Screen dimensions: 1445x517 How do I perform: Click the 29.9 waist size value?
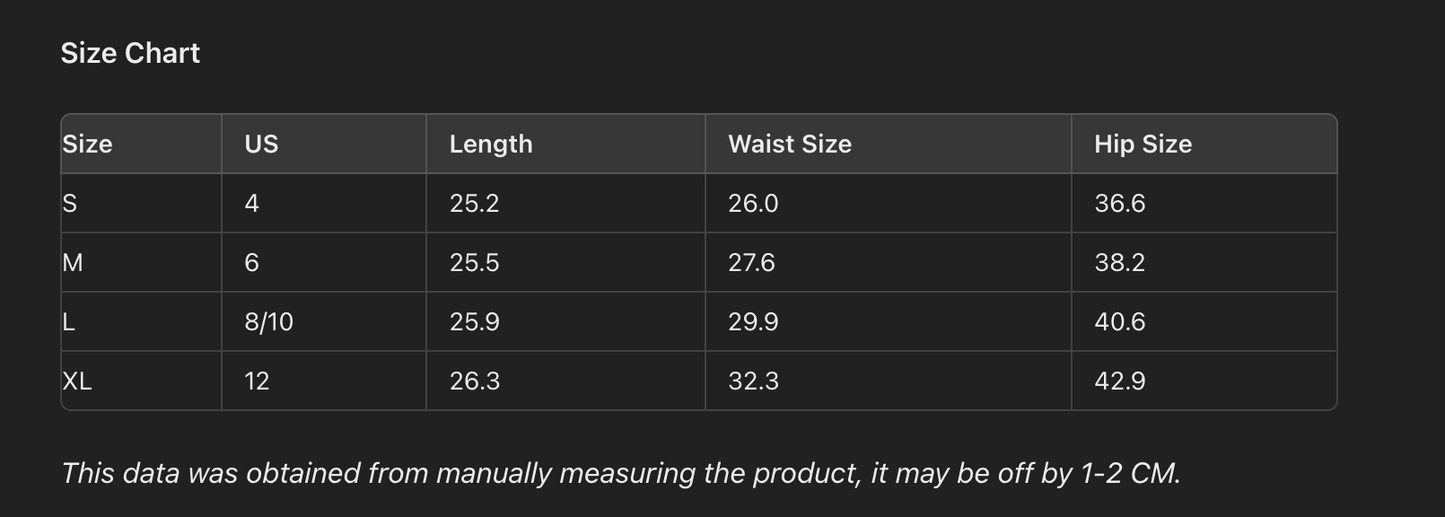click(753, 322)
